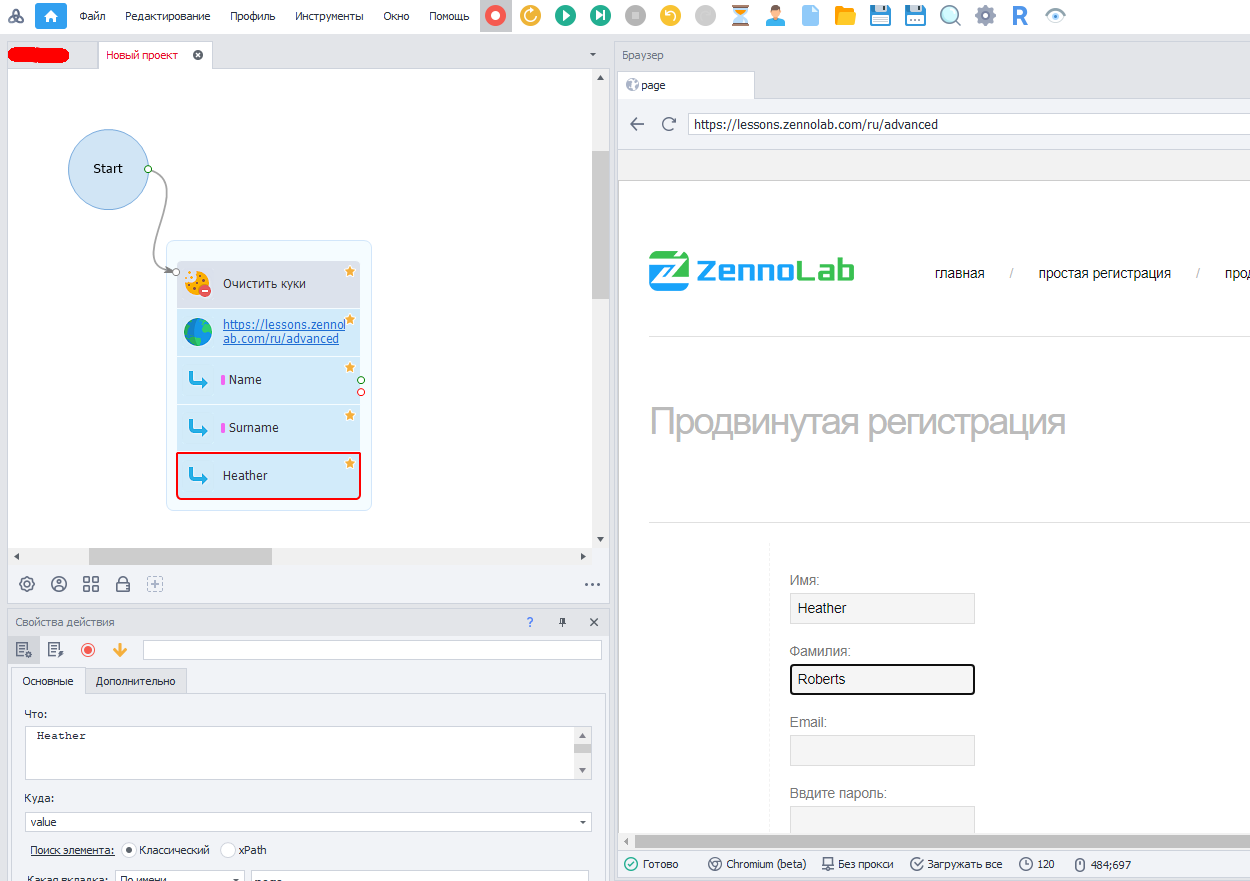Click the Что text area containing Heather

[x=300, y=752]
